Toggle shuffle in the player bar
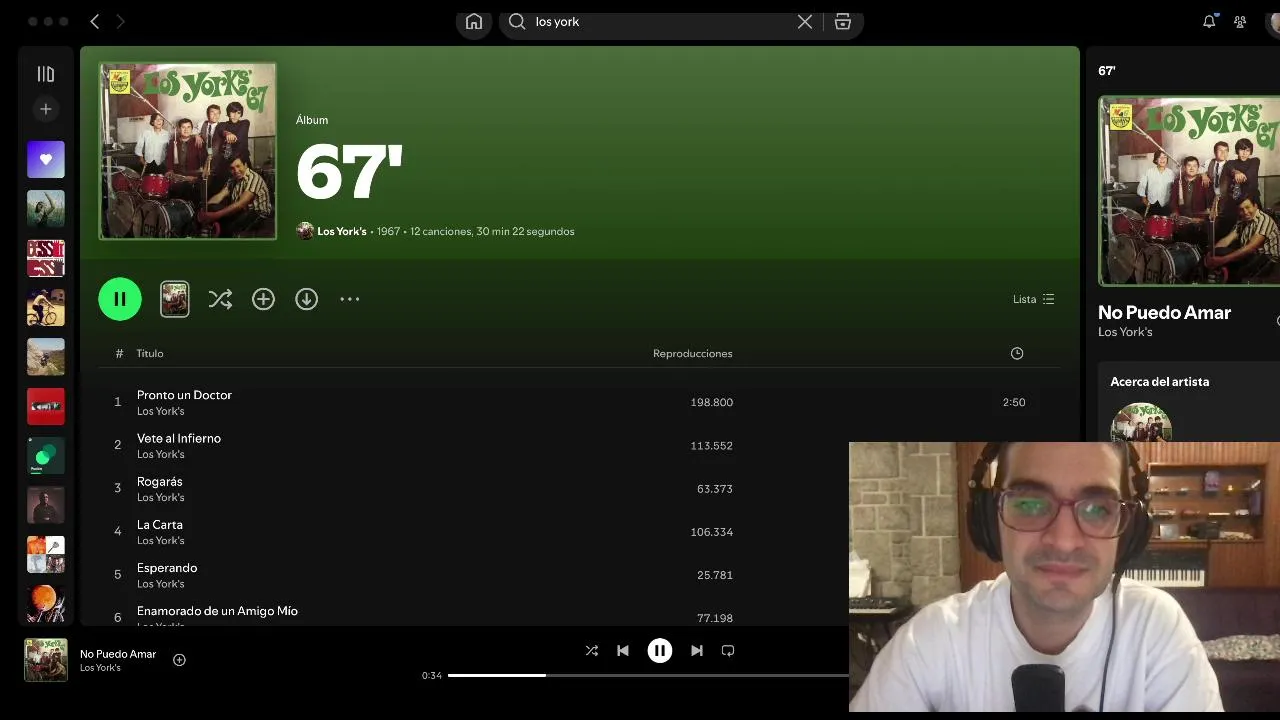Screen dimensions: 1280x720 pyautogui.click(x=592, y=650)
